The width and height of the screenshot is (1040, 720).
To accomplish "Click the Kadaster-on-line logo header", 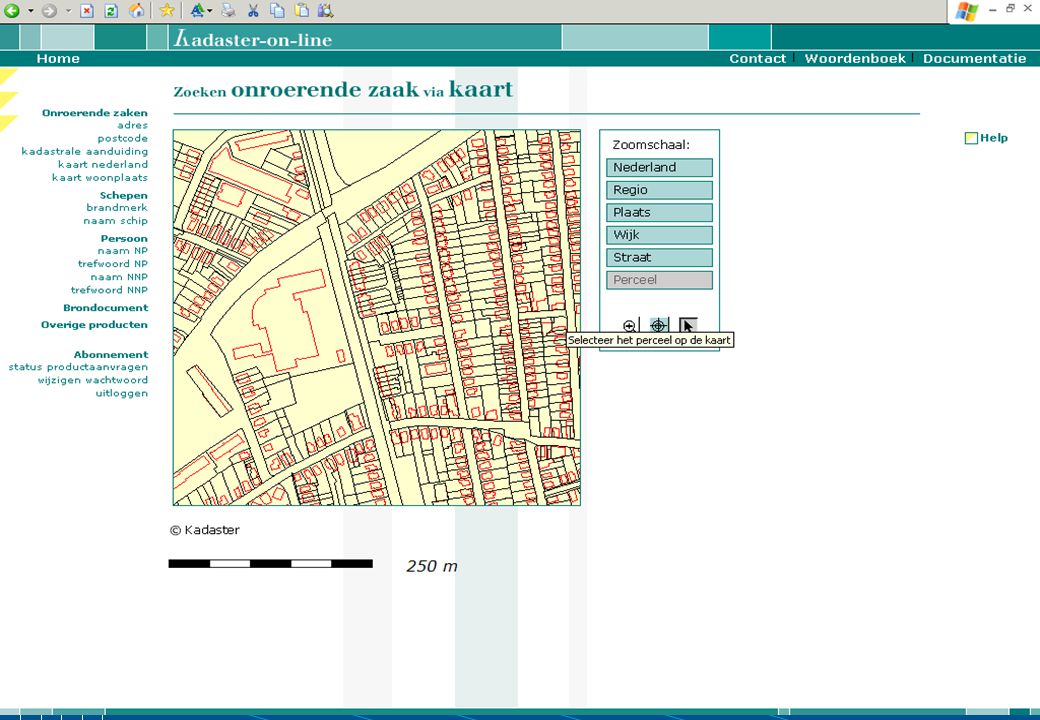I will coord(253,38).
